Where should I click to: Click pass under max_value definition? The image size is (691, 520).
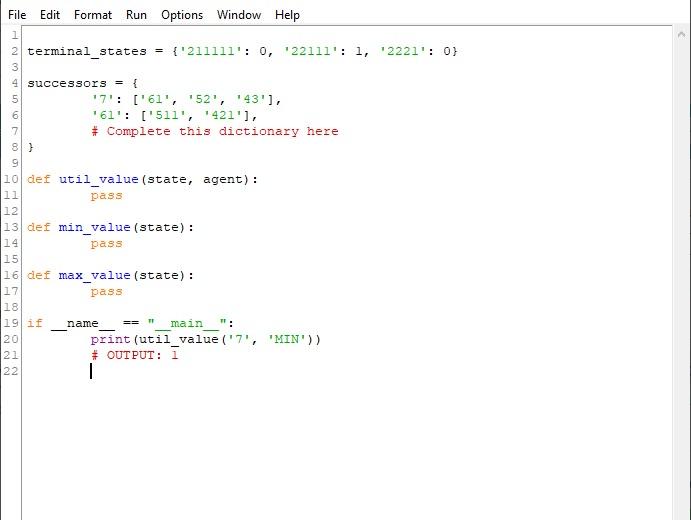click(107, 292)
